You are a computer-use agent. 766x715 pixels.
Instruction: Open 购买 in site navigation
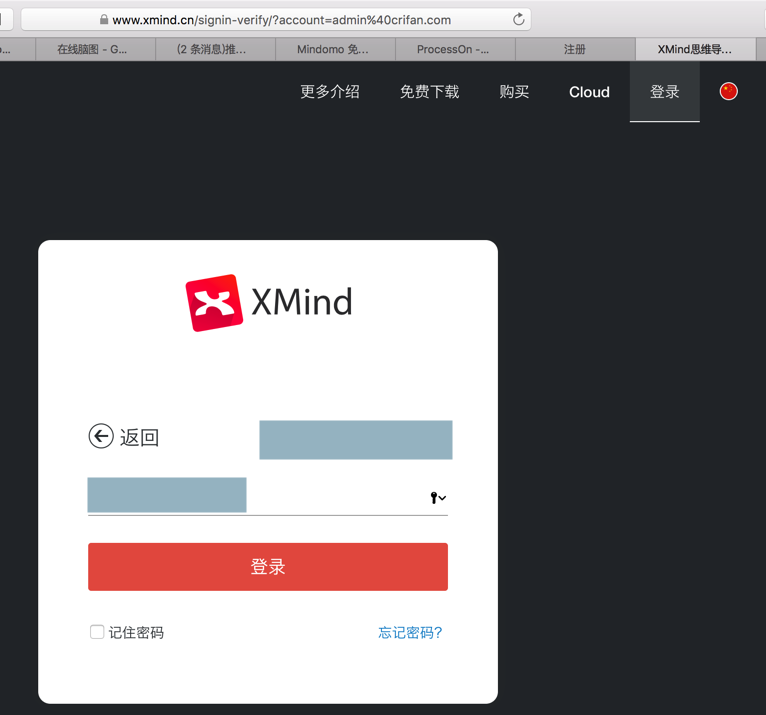coord(514,92)
